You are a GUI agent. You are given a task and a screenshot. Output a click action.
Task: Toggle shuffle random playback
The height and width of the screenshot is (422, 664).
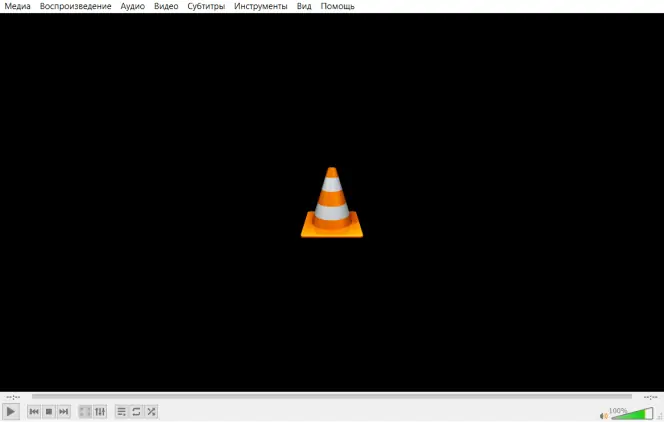[151, 411]
